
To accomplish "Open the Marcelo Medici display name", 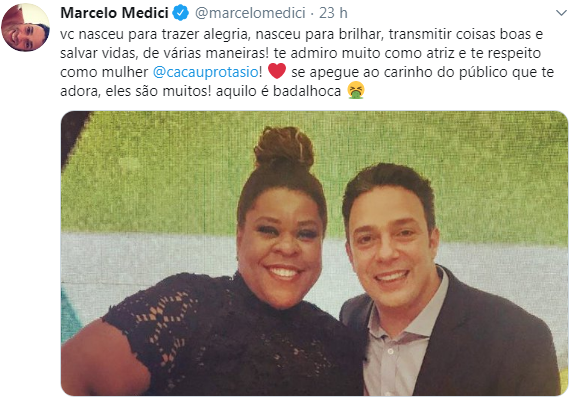I will click(115, 13).
